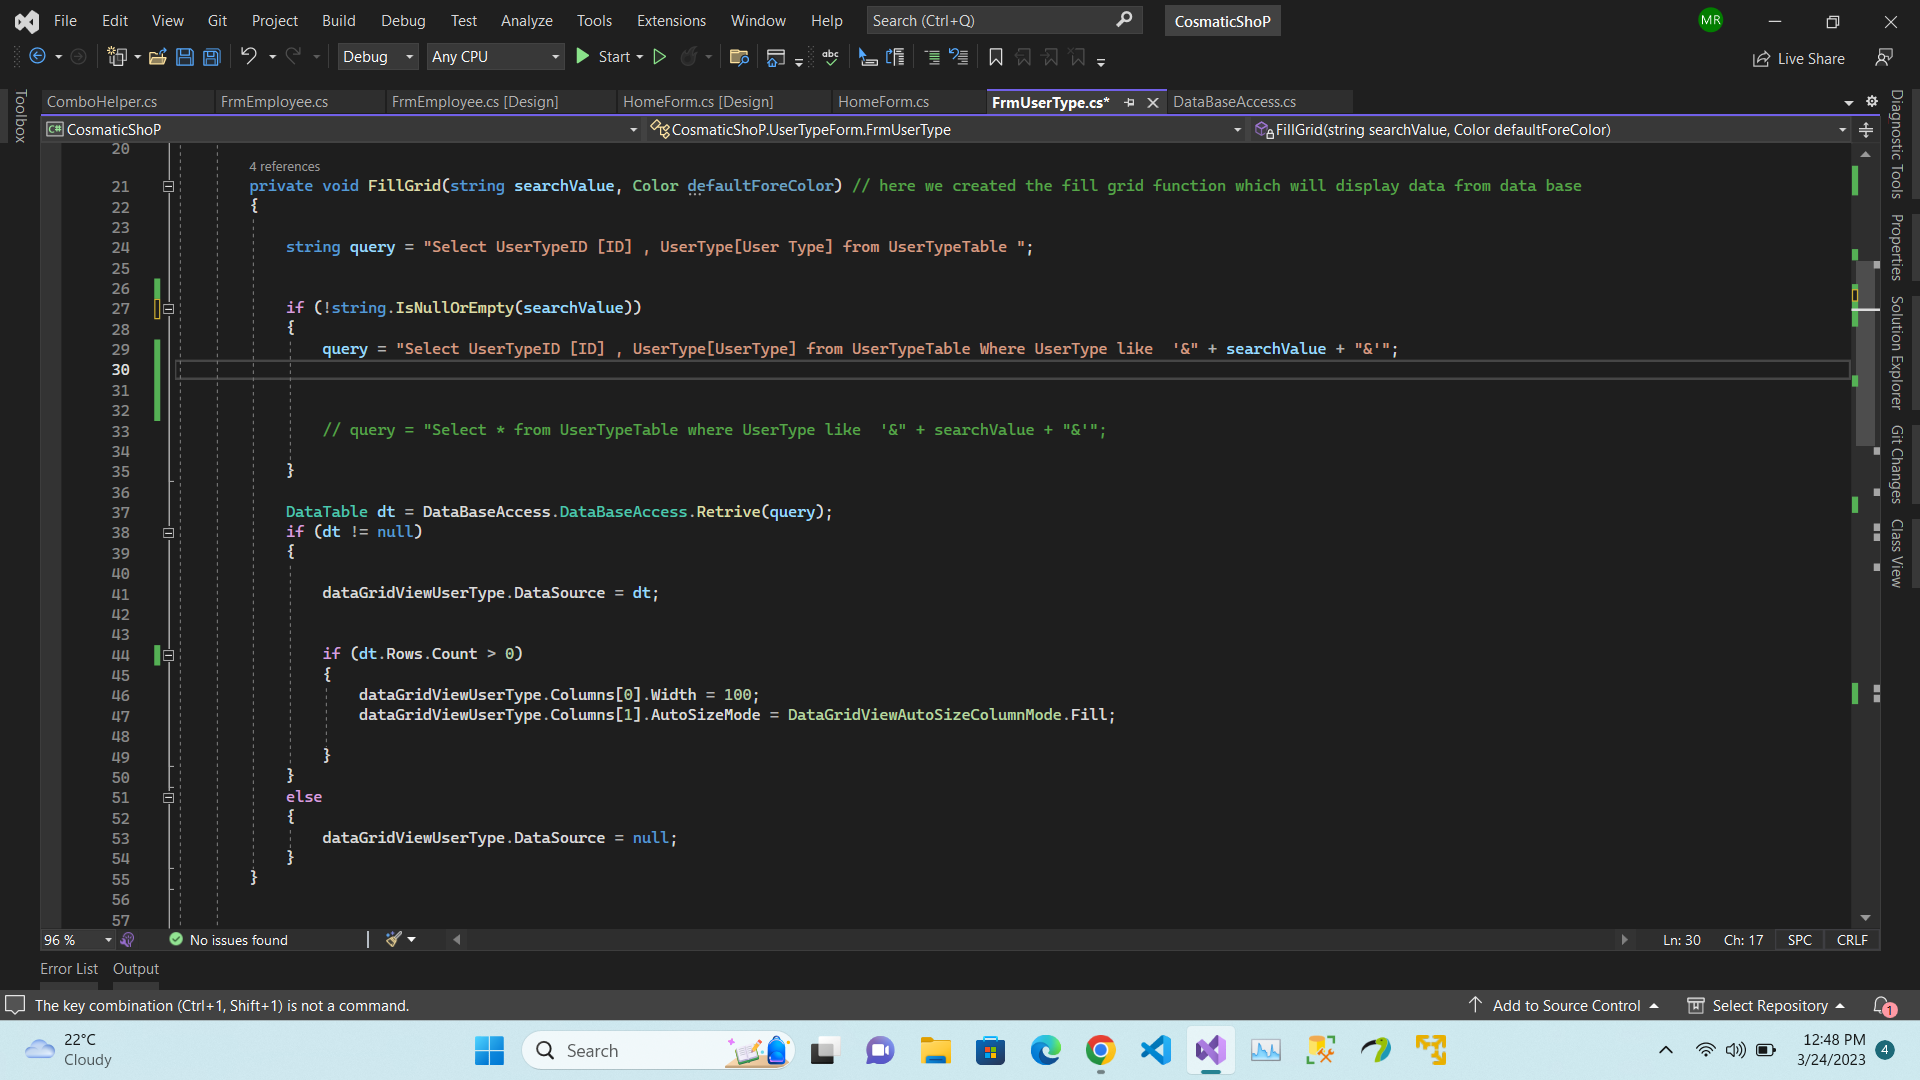
Task: Open Google Chrome from the taskbar
Action: 1101,1050
